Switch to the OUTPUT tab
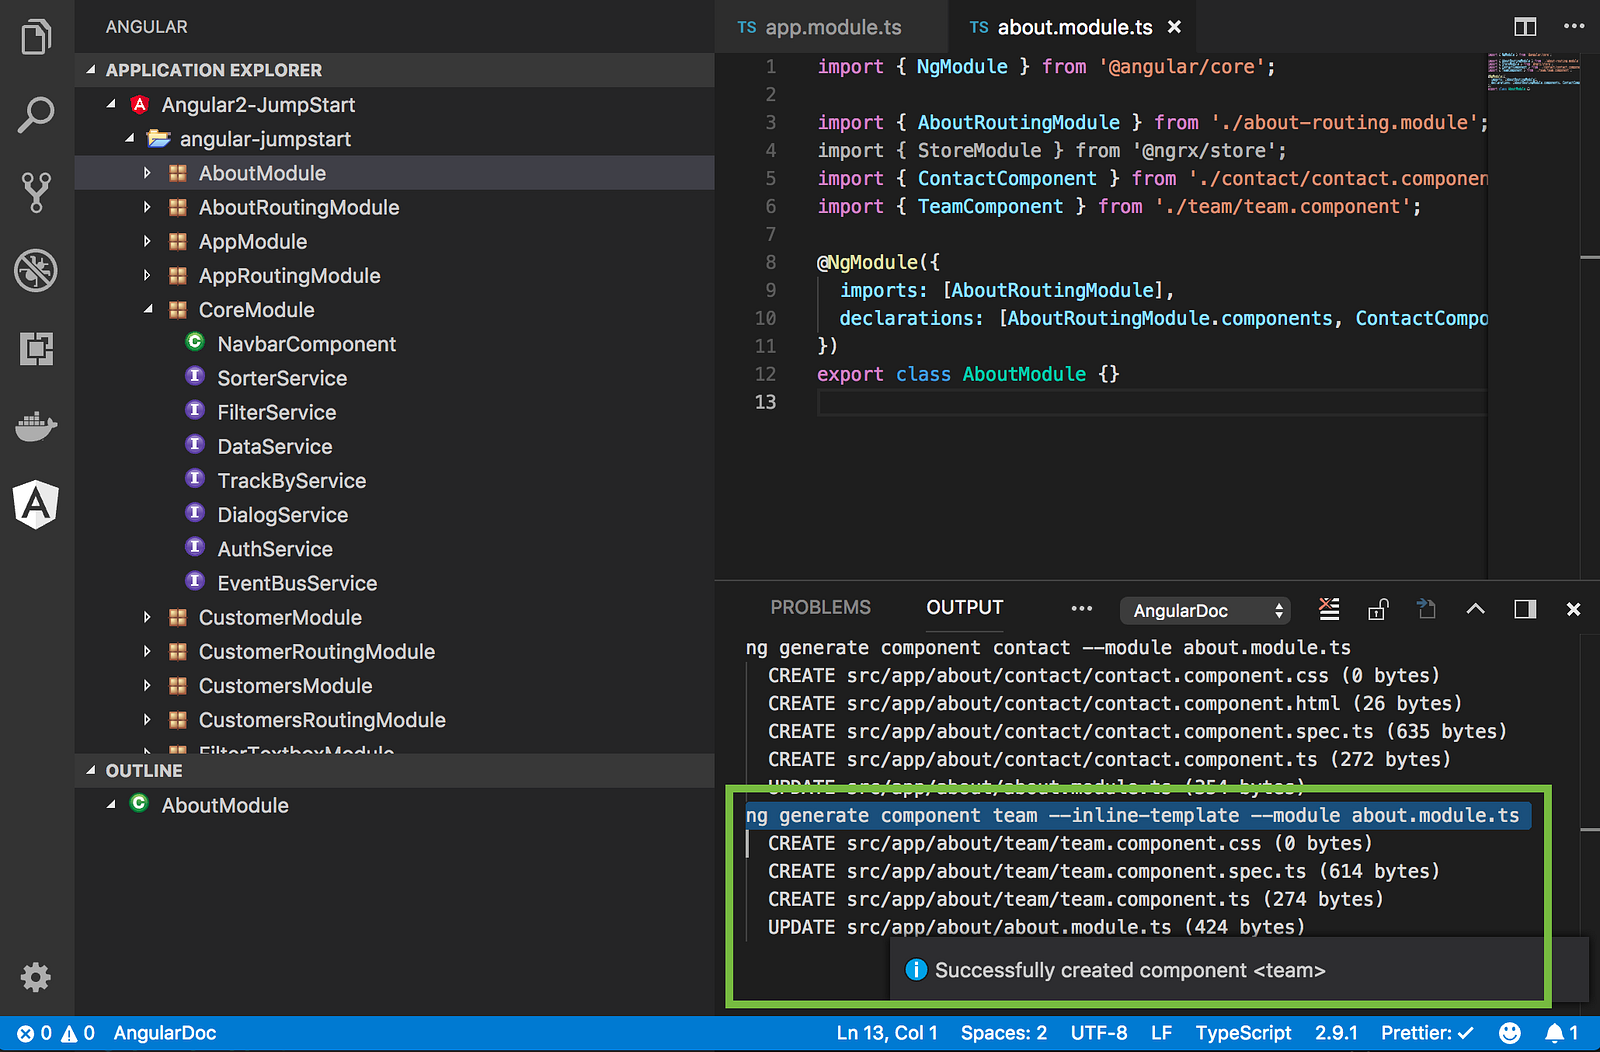1600x1052 pixels. pyautogui.click(x=965, y=608)
